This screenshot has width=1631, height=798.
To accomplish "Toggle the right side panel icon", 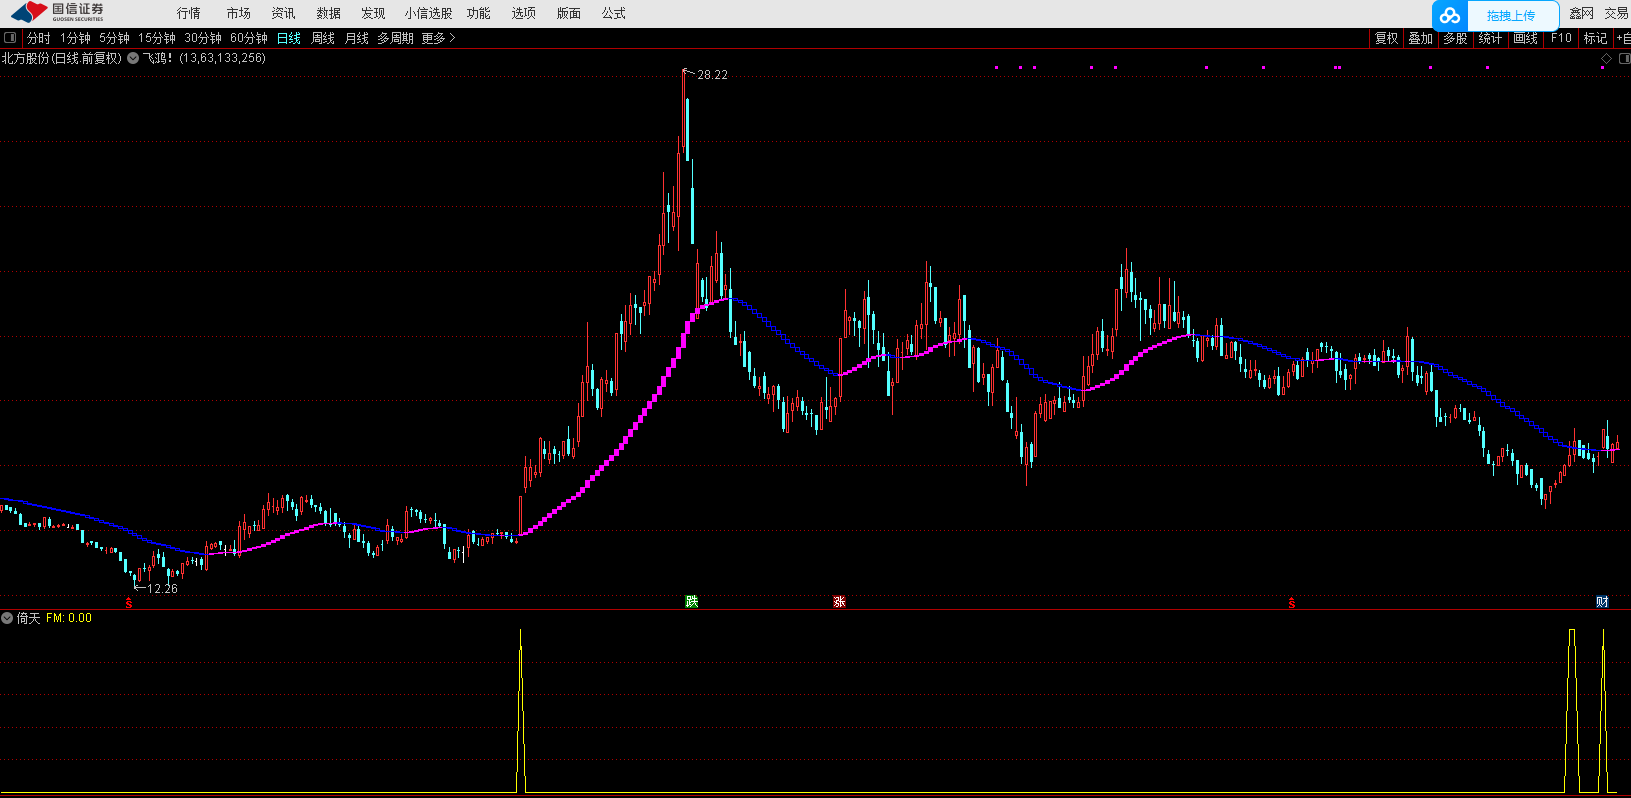I will (1624, 58).
